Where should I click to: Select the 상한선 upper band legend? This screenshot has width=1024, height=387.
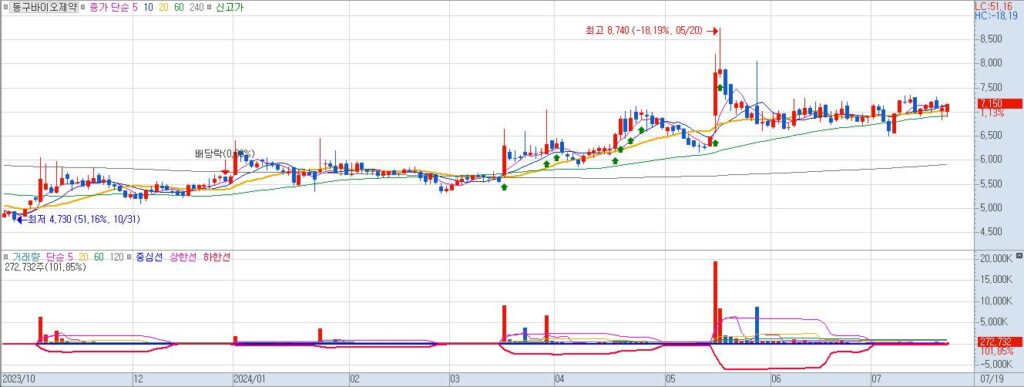click(x=183, y=257)
